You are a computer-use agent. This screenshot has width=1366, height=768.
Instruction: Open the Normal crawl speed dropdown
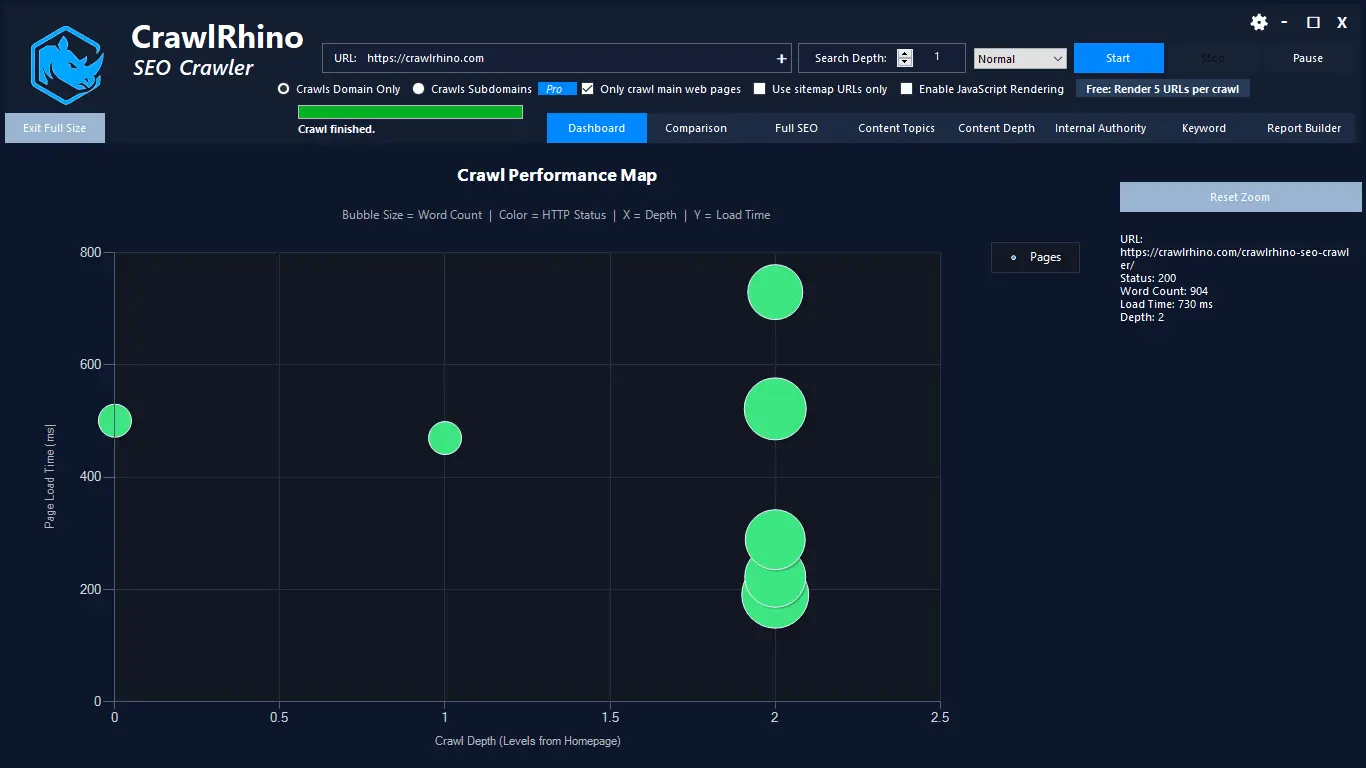pyautogui.click(x=1020, y=59)
